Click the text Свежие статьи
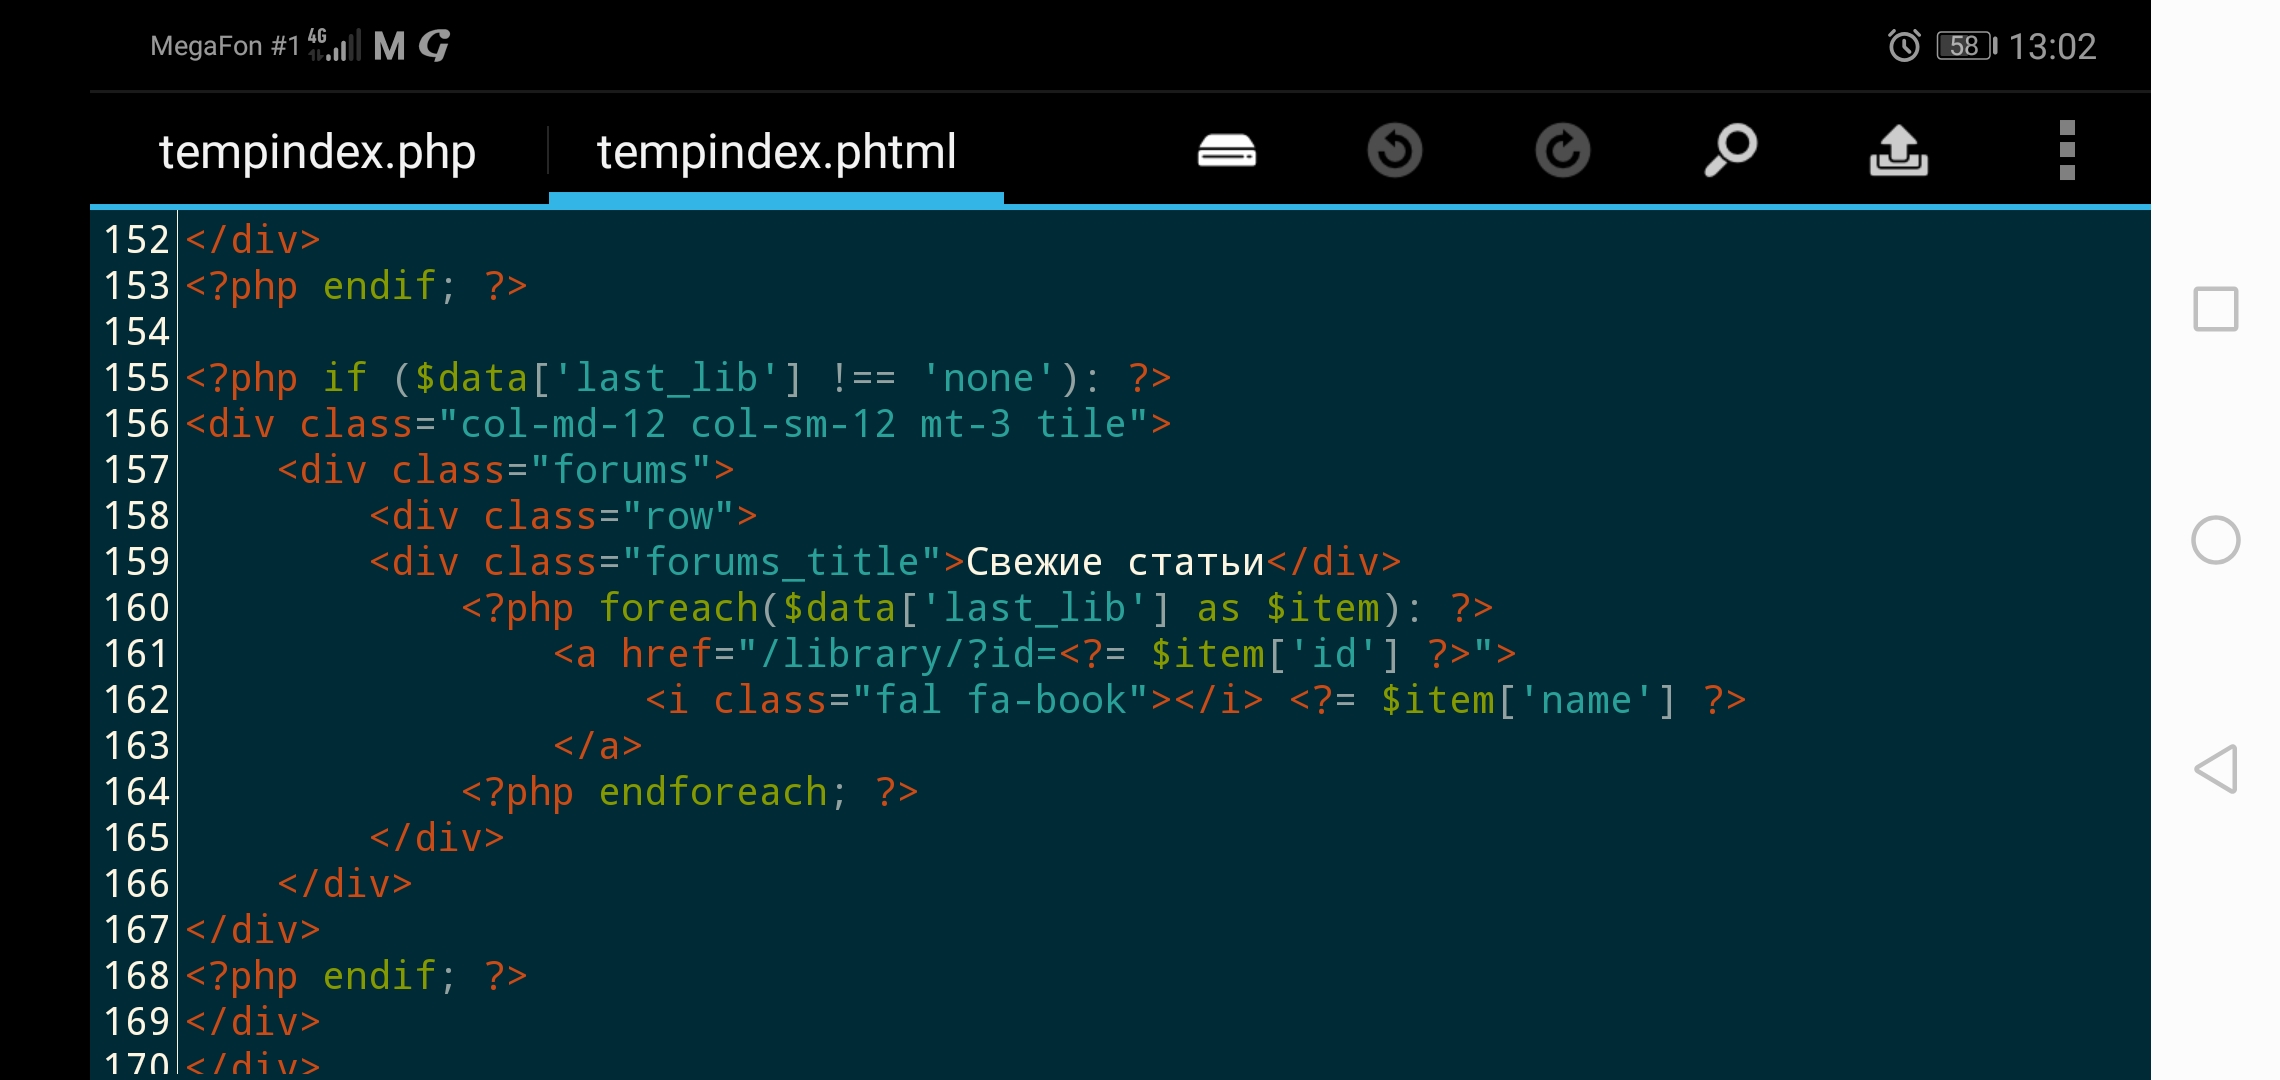This screenshot has height=1080, width=2280. click(x=1114, y=562)
